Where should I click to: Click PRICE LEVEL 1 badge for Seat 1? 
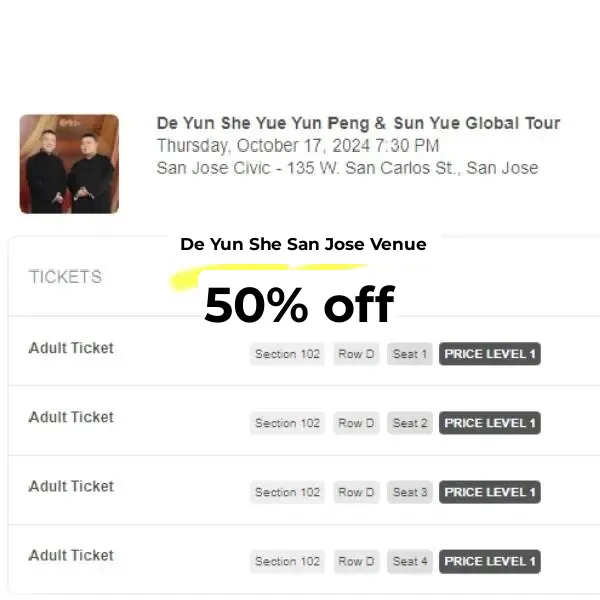click(x=490, y=354)
